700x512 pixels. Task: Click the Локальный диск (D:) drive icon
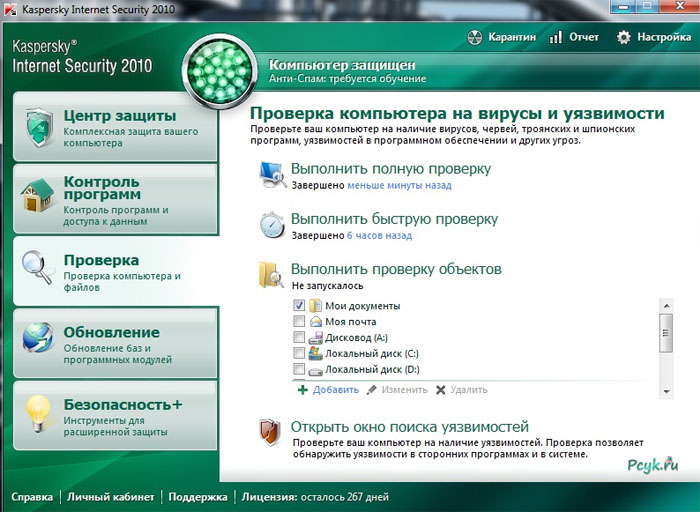(315, 370)
